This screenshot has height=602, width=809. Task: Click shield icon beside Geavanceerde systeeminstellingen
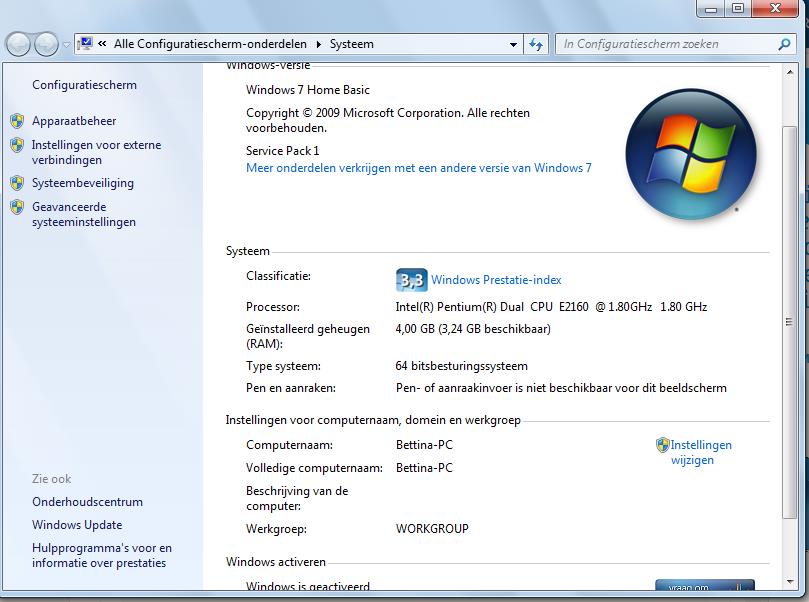(x=17, y=207)
